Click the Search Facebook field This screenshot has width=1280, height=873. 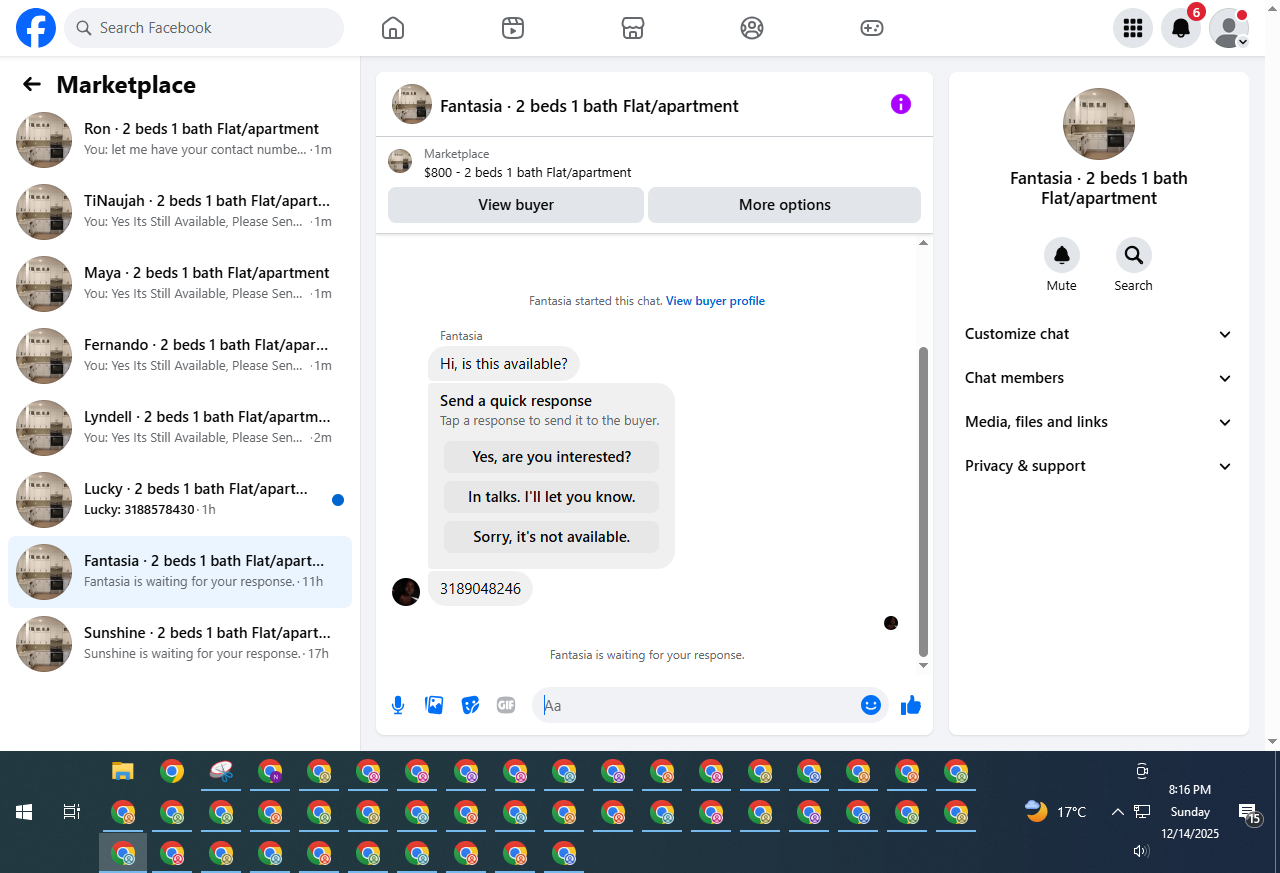[x=204, y=28]
